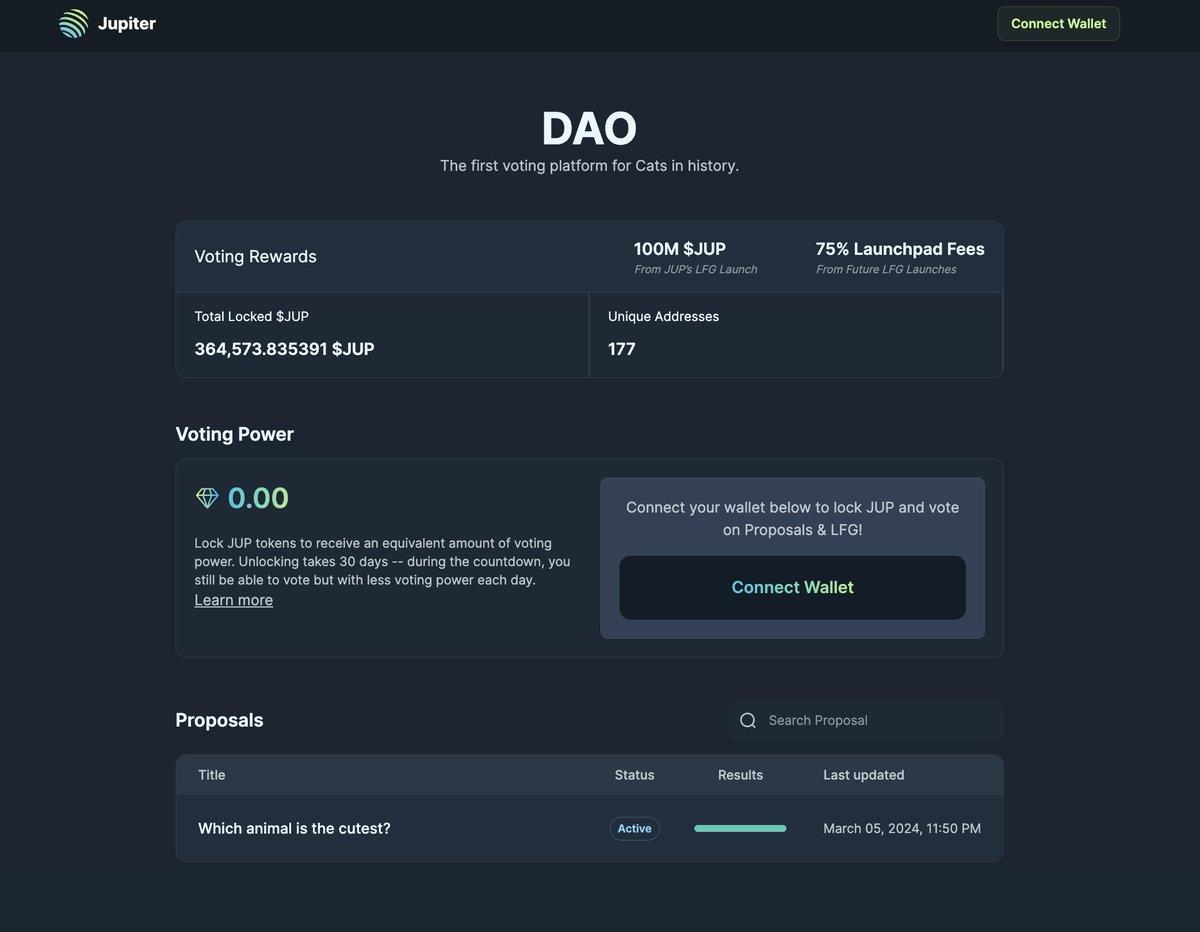The height and width of the screenshot is (932, 1200).
Task: Click the Jupiter logo icon
Action: (x=73, y=23)
